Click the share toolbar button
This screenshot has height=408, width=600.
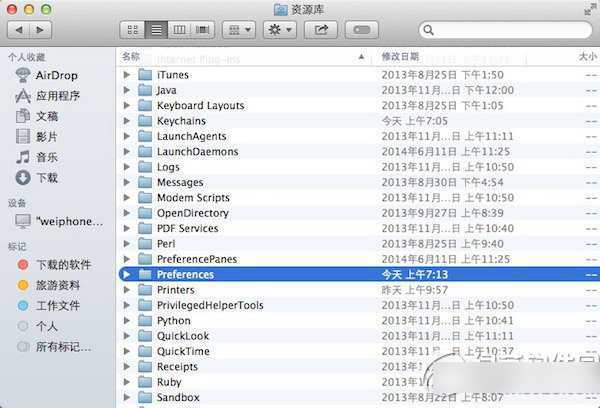tap(321, 30)
